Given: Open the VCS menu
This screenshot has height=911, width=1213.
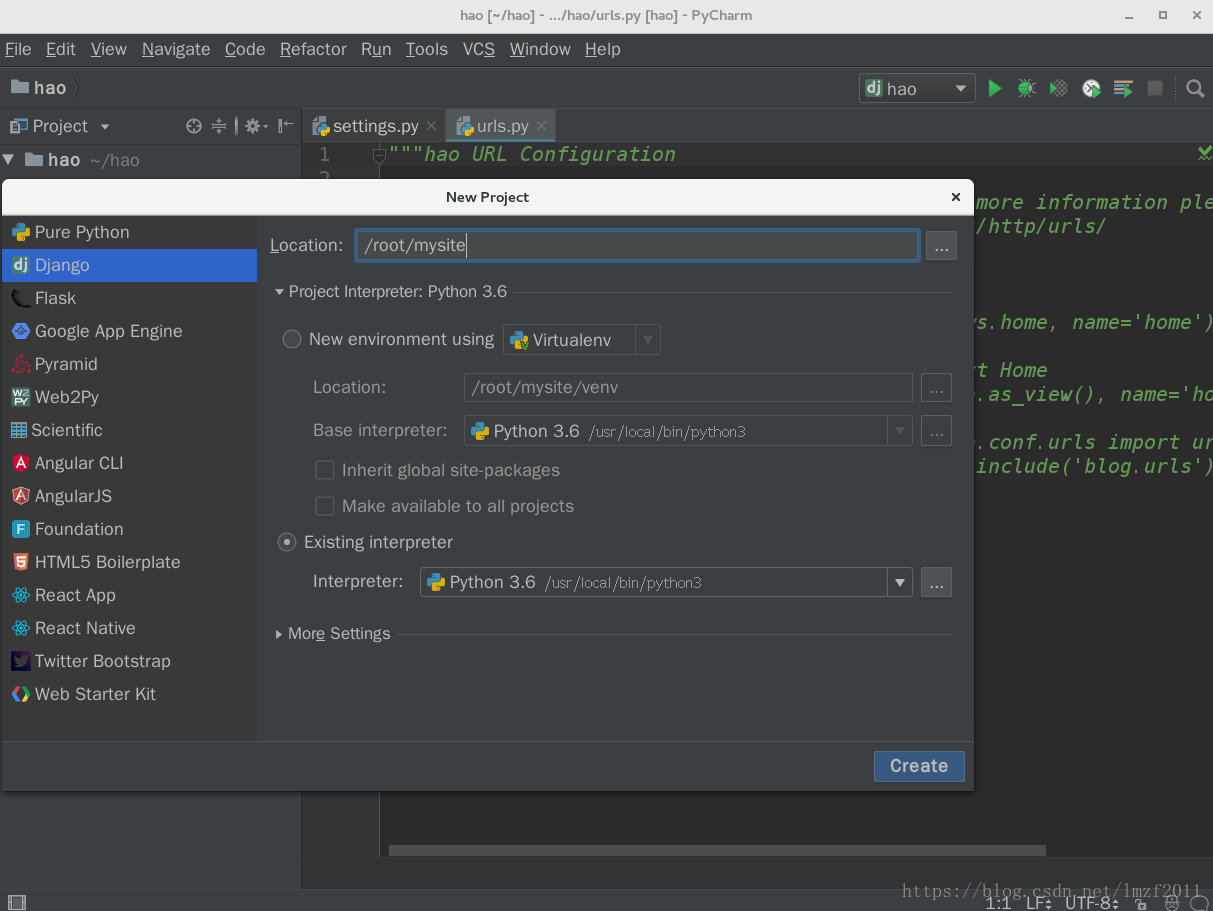Looking at the screenshot, I should coord(479,49).
